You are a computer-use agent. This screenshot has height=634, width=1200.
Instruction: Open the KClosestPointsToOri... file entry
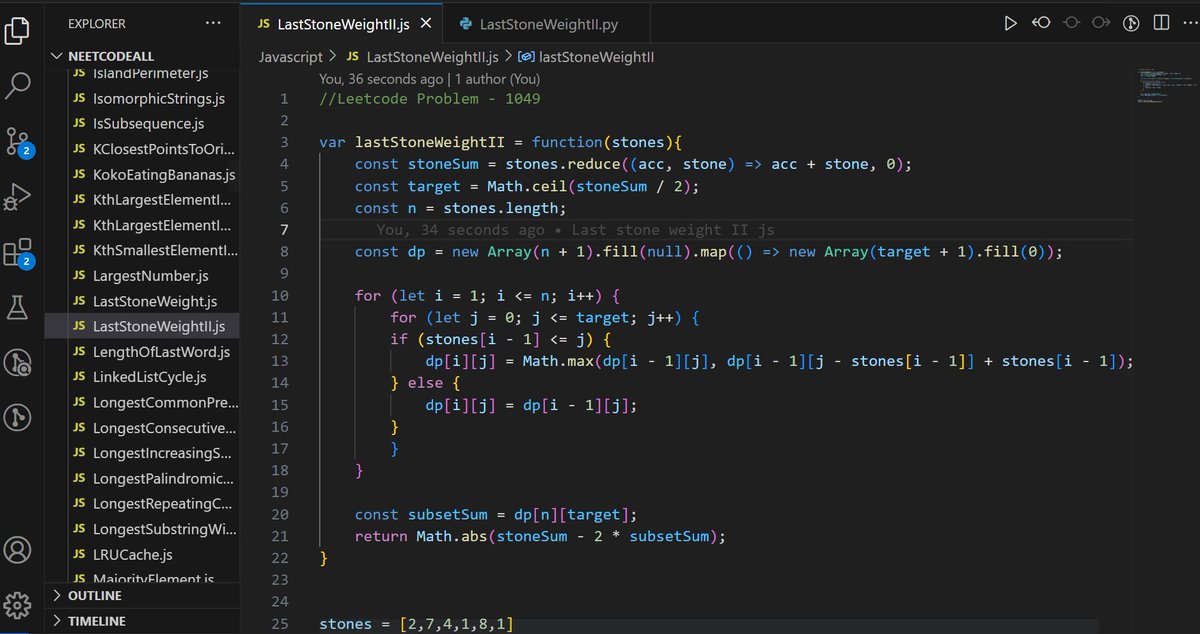pyautogui.click(x=165, y=149)
